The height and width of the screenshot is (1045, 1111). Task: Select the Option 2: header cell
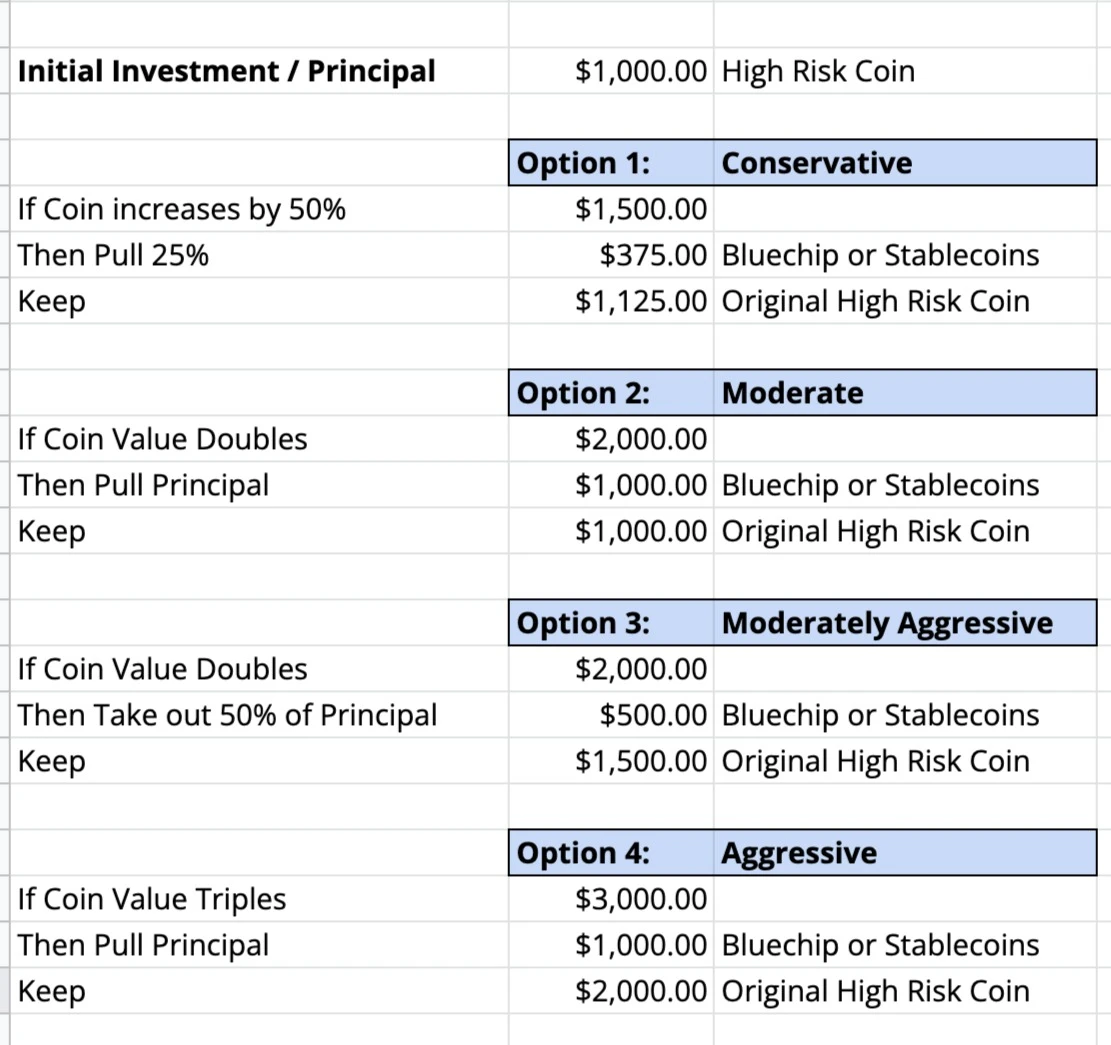(x=611, y=392)
